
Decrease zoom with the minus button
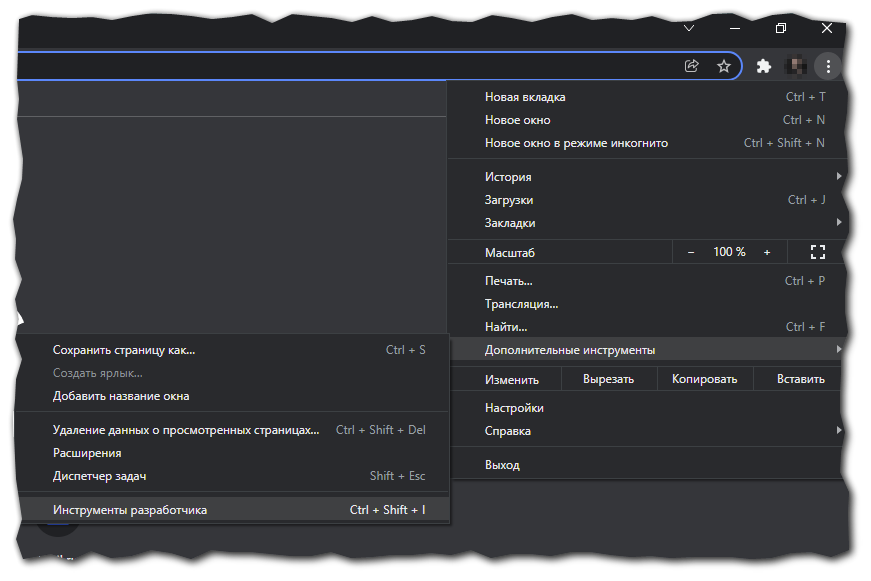691,252
